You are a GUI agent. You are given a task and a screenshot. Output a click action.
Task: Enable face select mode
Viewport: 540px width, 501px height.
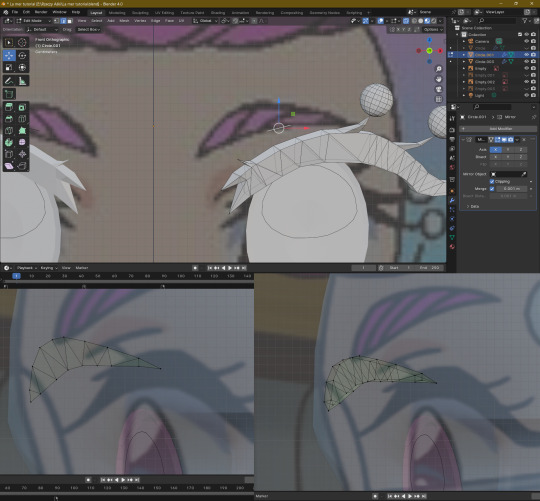[x=70, y=21]
